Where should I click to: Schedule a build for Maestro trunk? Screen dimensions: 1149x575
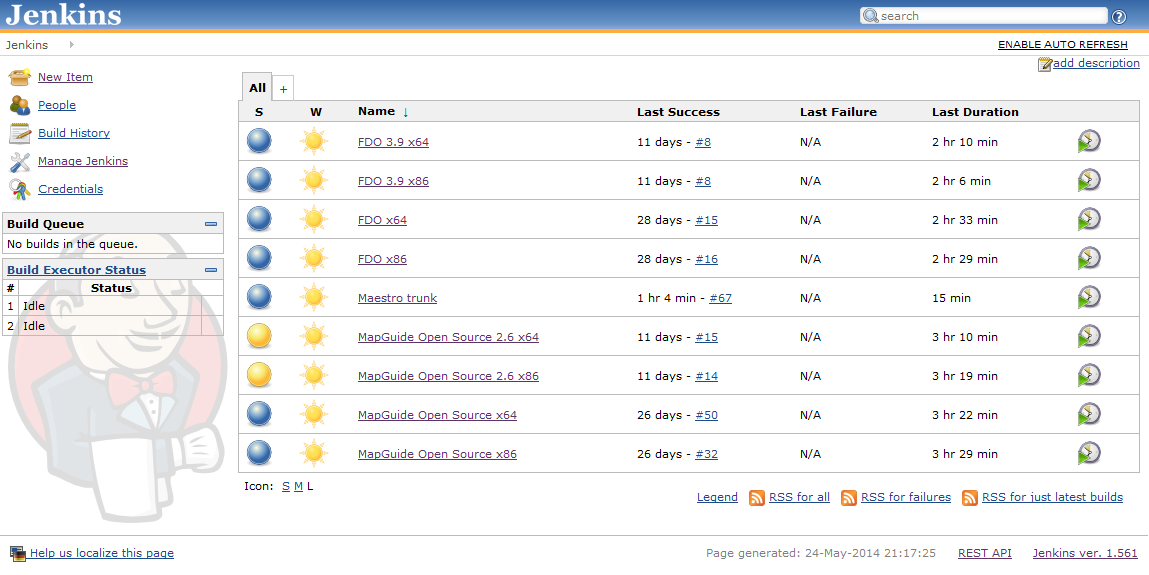[x=1089, y=297]
